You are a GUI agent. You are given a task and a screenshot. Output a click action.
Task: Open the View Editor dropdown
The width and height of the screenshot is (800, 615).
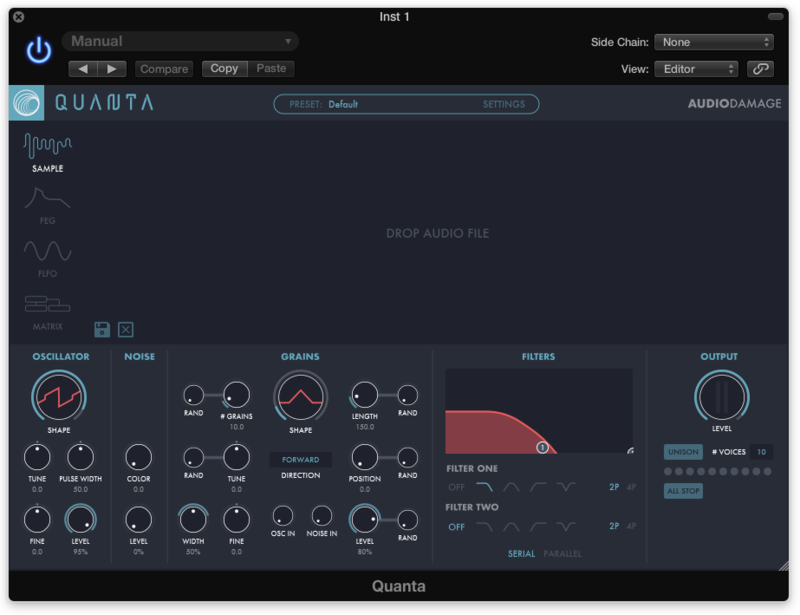coord(695,69)
